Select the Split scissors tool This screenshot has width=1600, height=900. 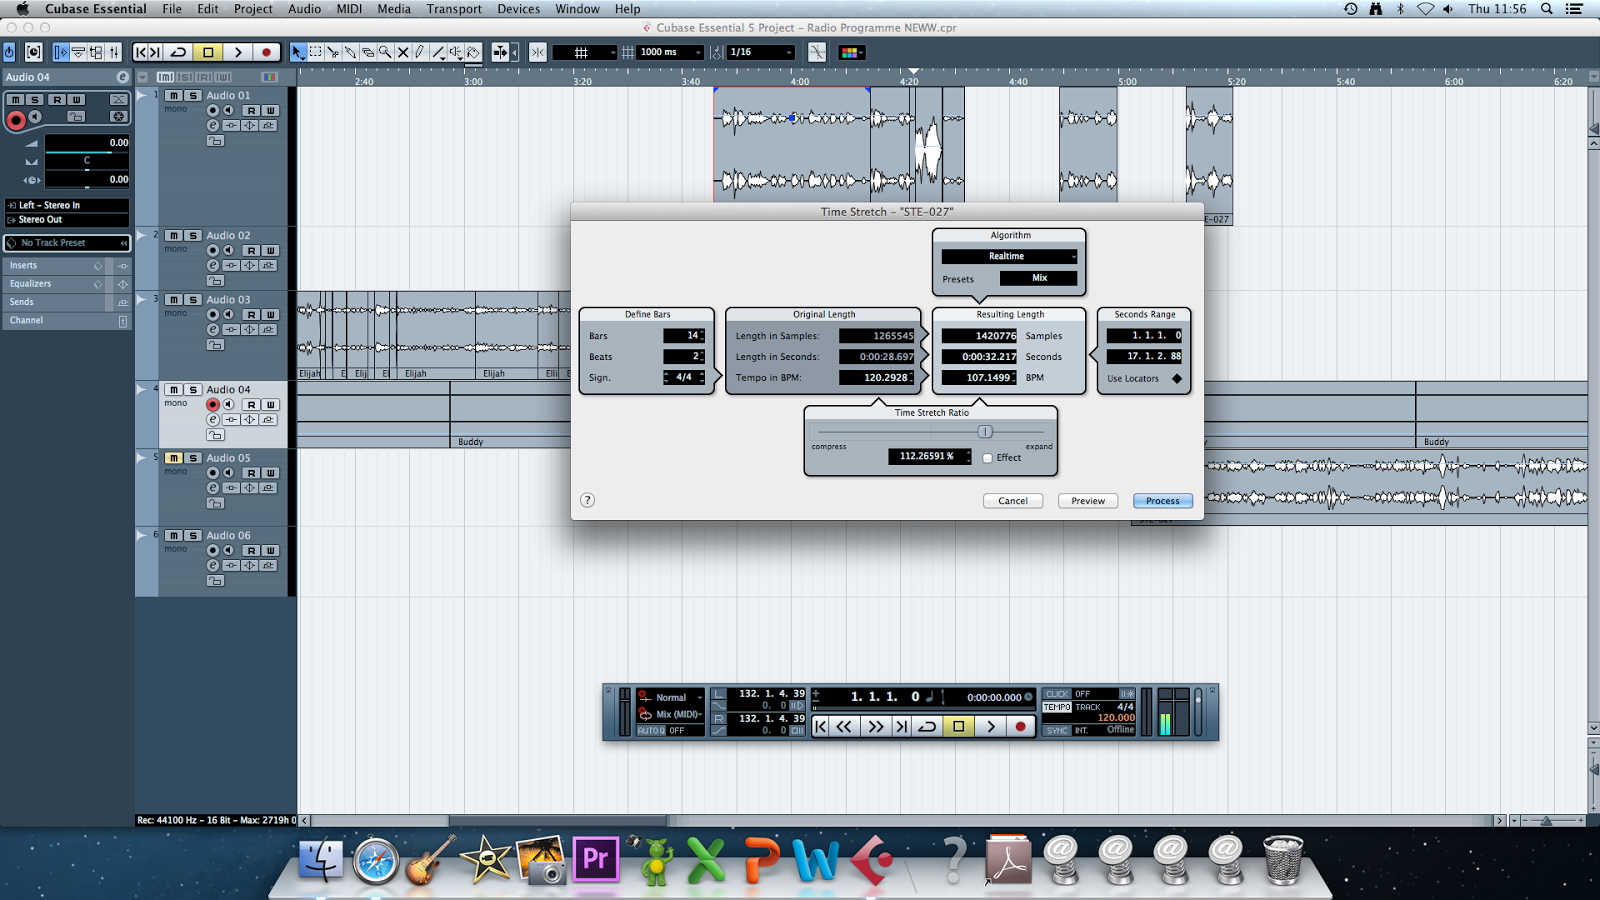tap(333, 52)
